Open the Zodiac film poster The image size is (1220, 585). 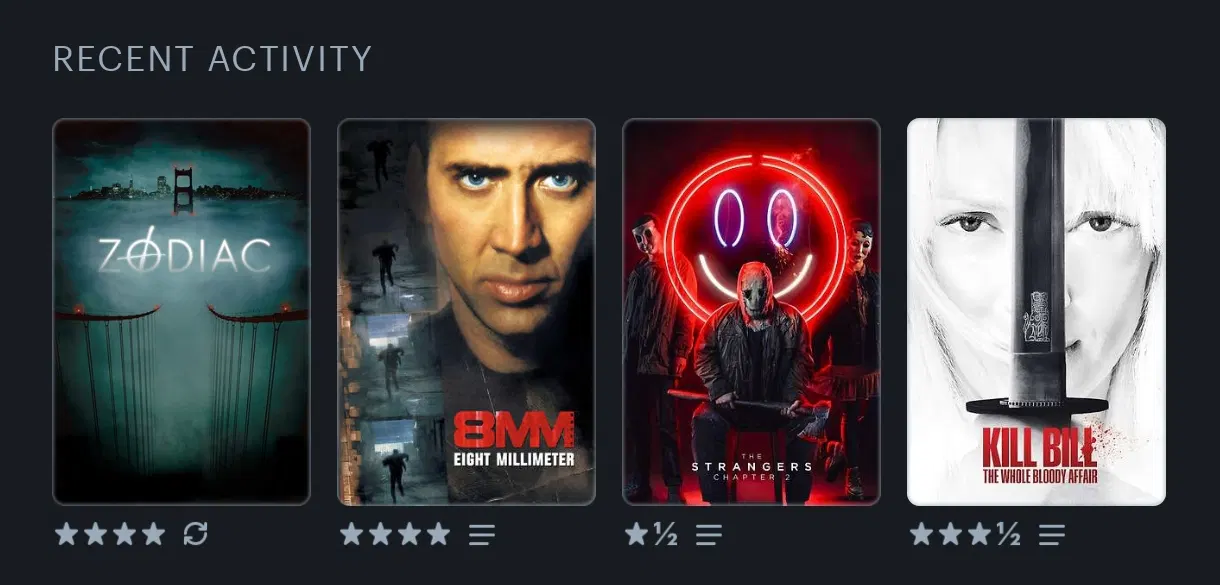click(x=181, y=312)
